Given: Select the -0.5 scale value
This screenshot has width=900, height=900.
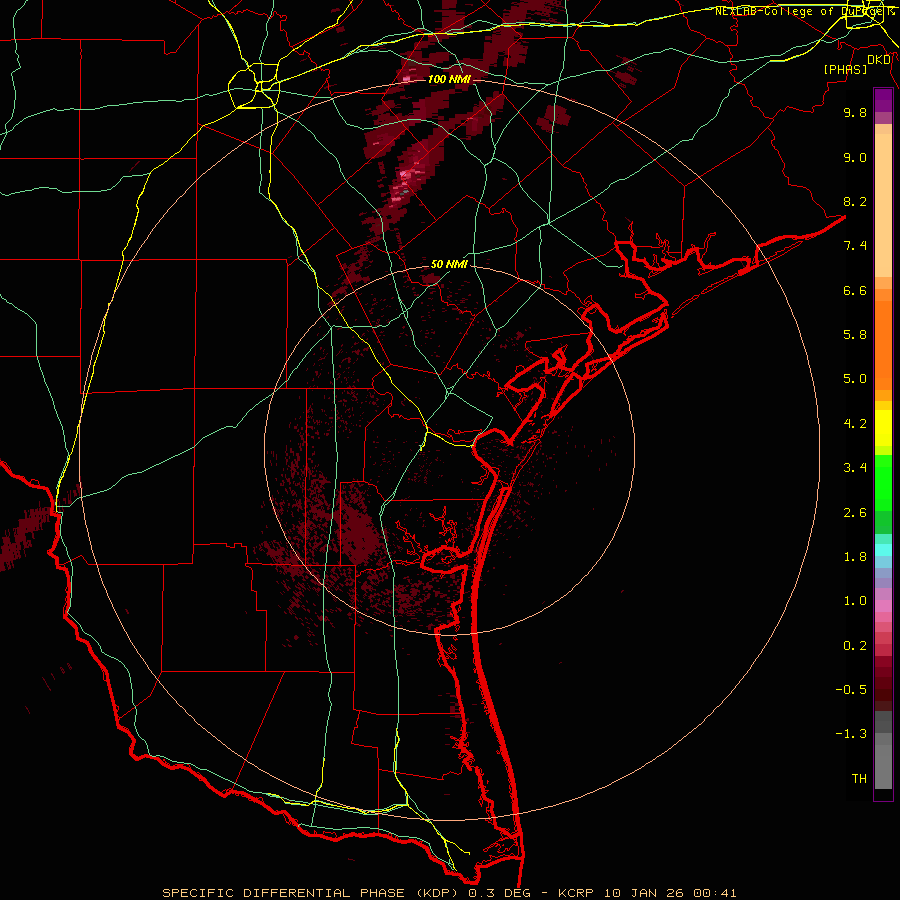Looking at the screenshot, I should 851,690.
